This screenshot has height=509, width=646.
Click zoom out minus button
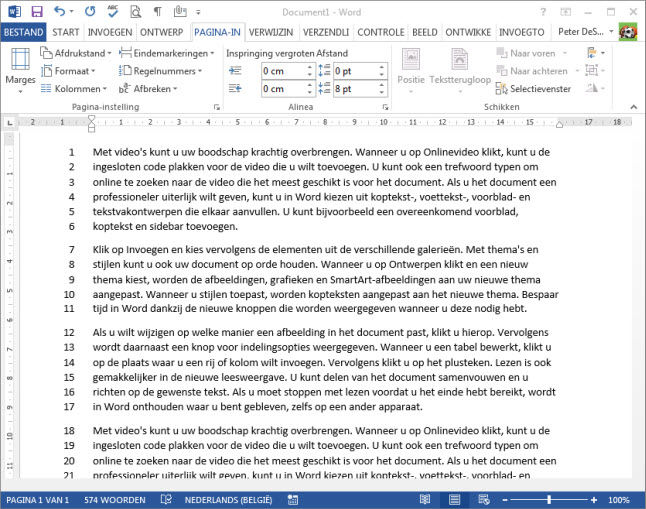[505, 500]
